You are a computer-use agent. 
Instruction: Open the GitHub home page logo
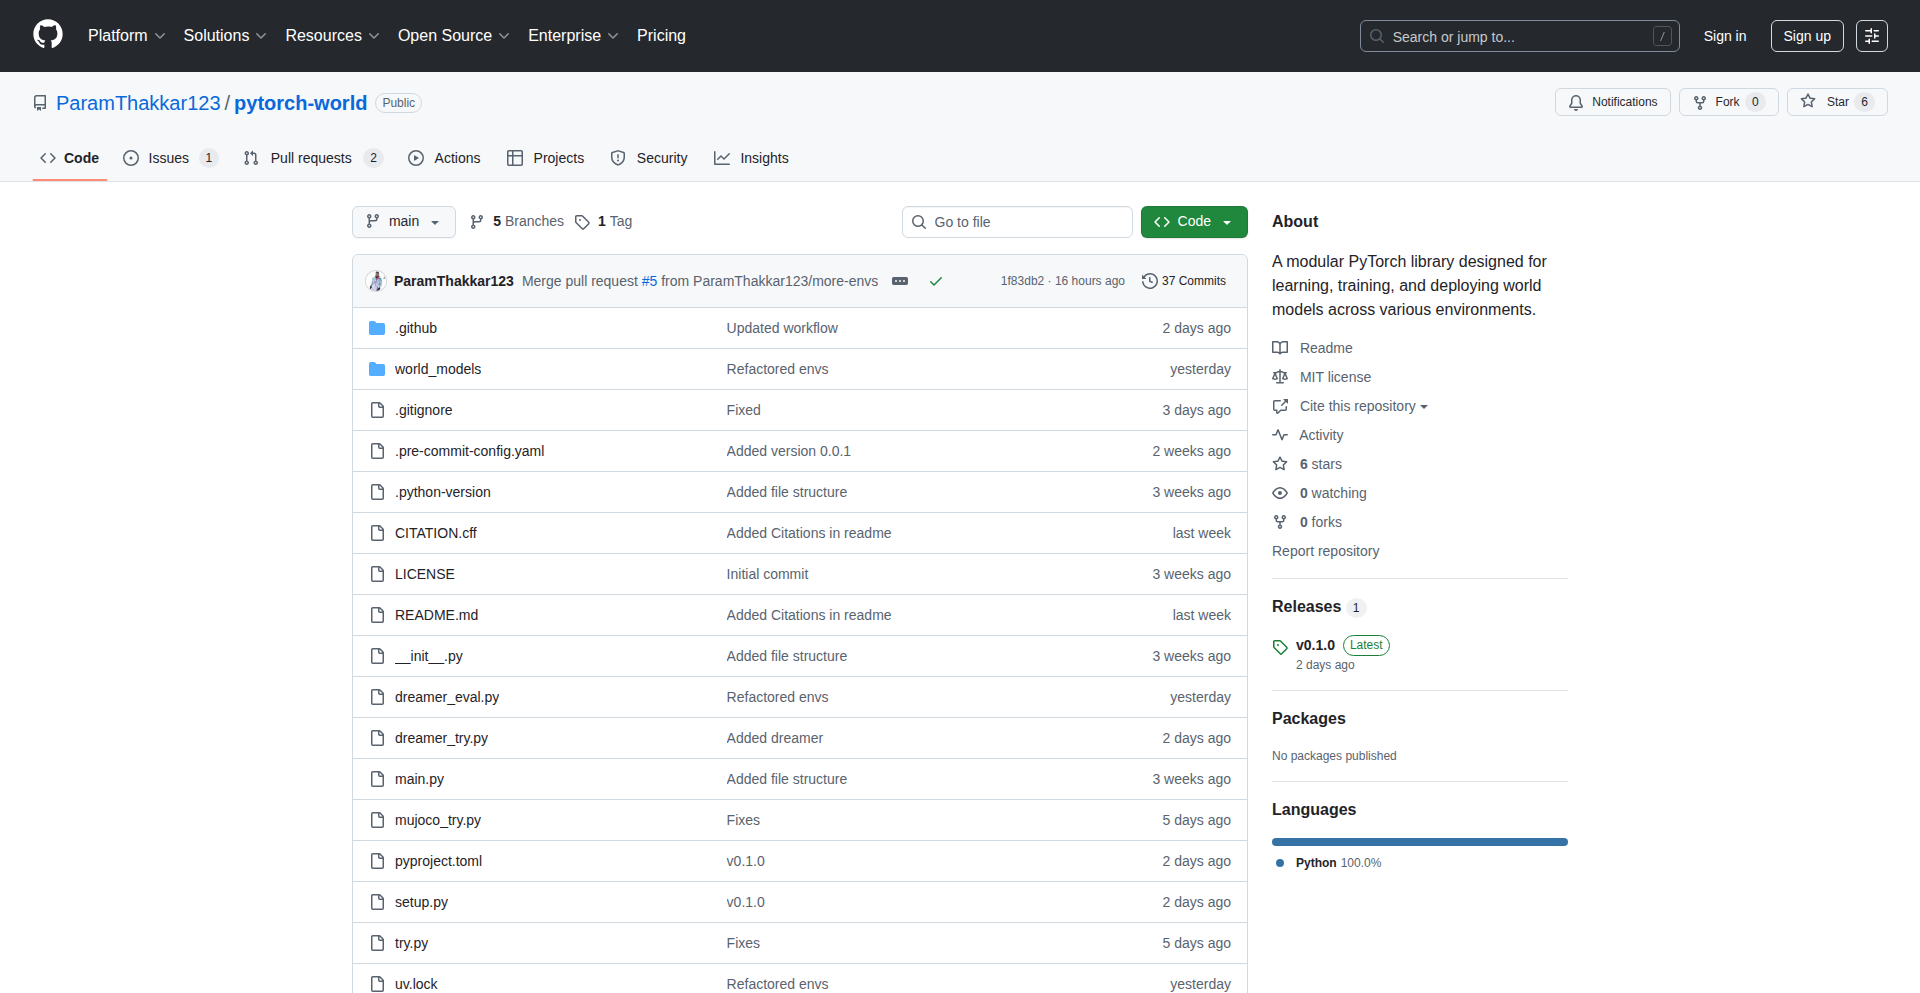46,35
